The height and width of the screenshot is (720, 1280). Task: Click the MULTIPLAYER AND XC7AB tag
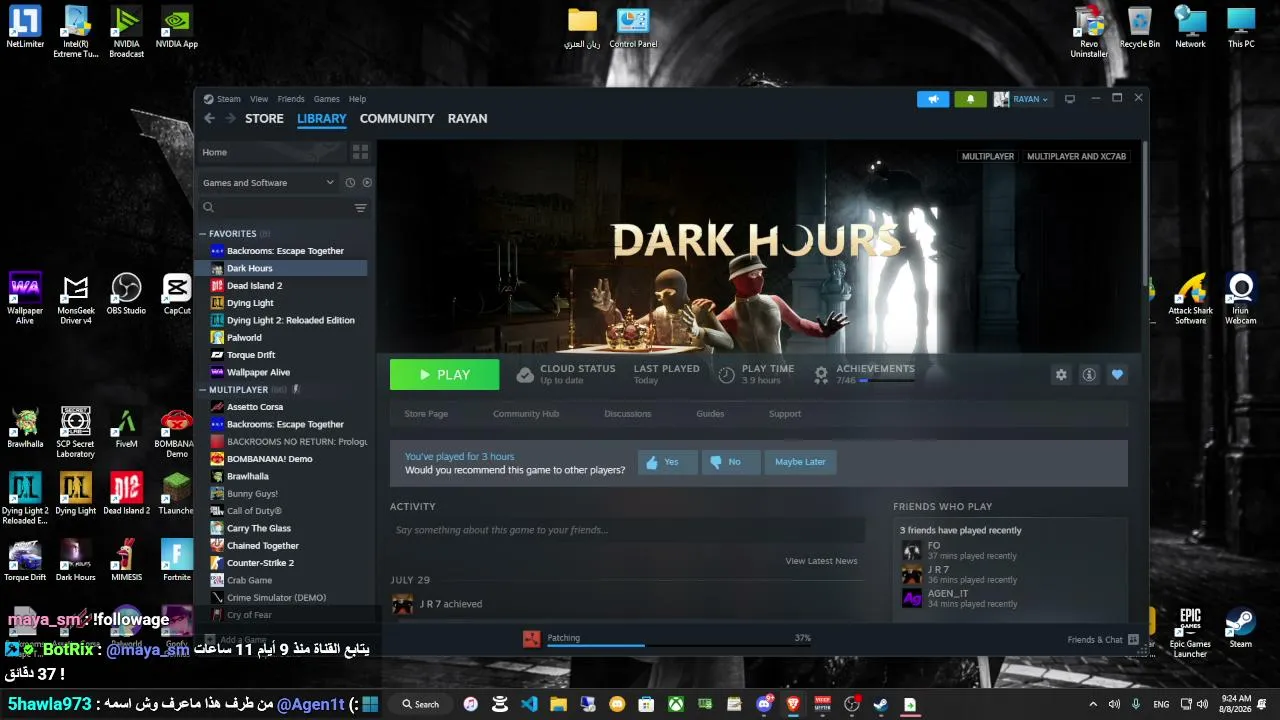1076,157
